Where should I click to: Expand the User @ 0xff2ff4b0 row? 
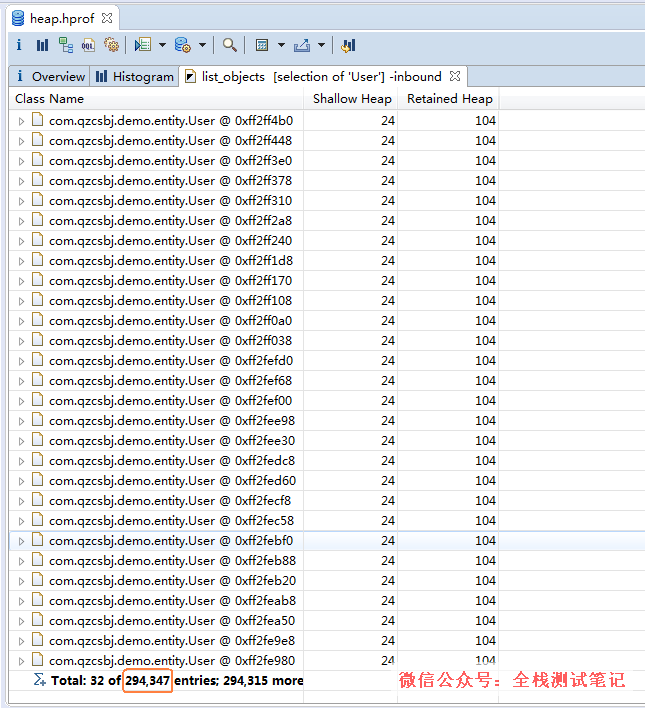coord(21,121)
